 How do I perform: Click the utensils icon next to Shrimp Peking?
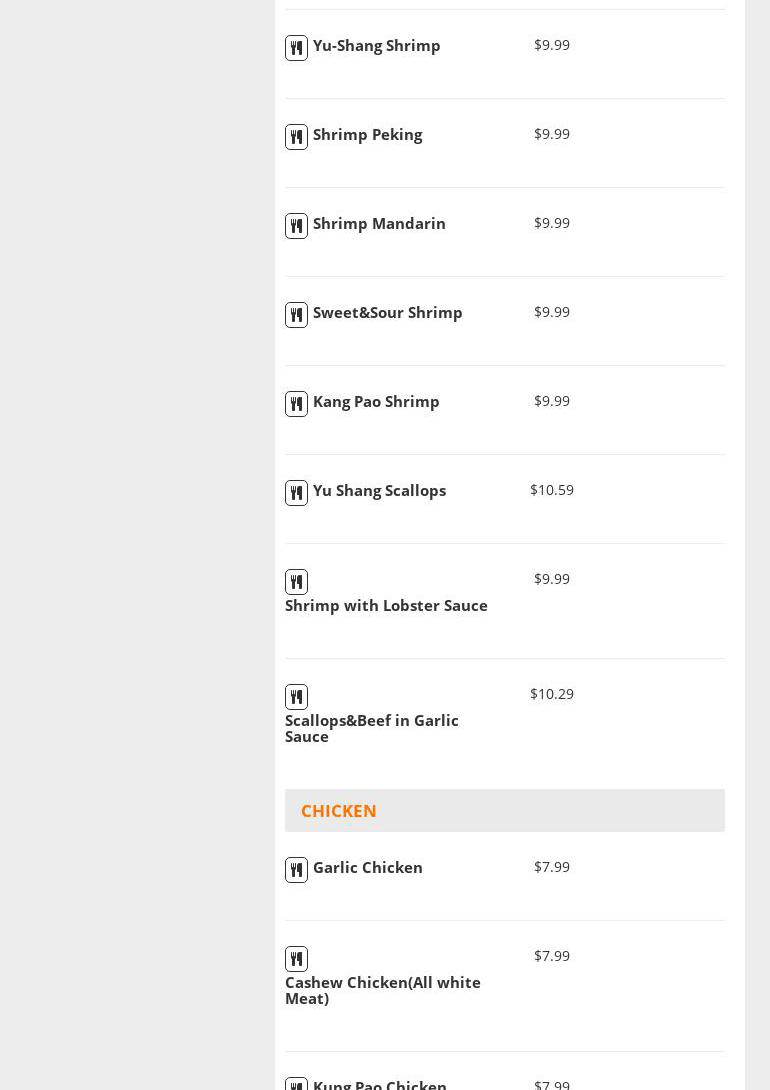[x=296, y=137]
